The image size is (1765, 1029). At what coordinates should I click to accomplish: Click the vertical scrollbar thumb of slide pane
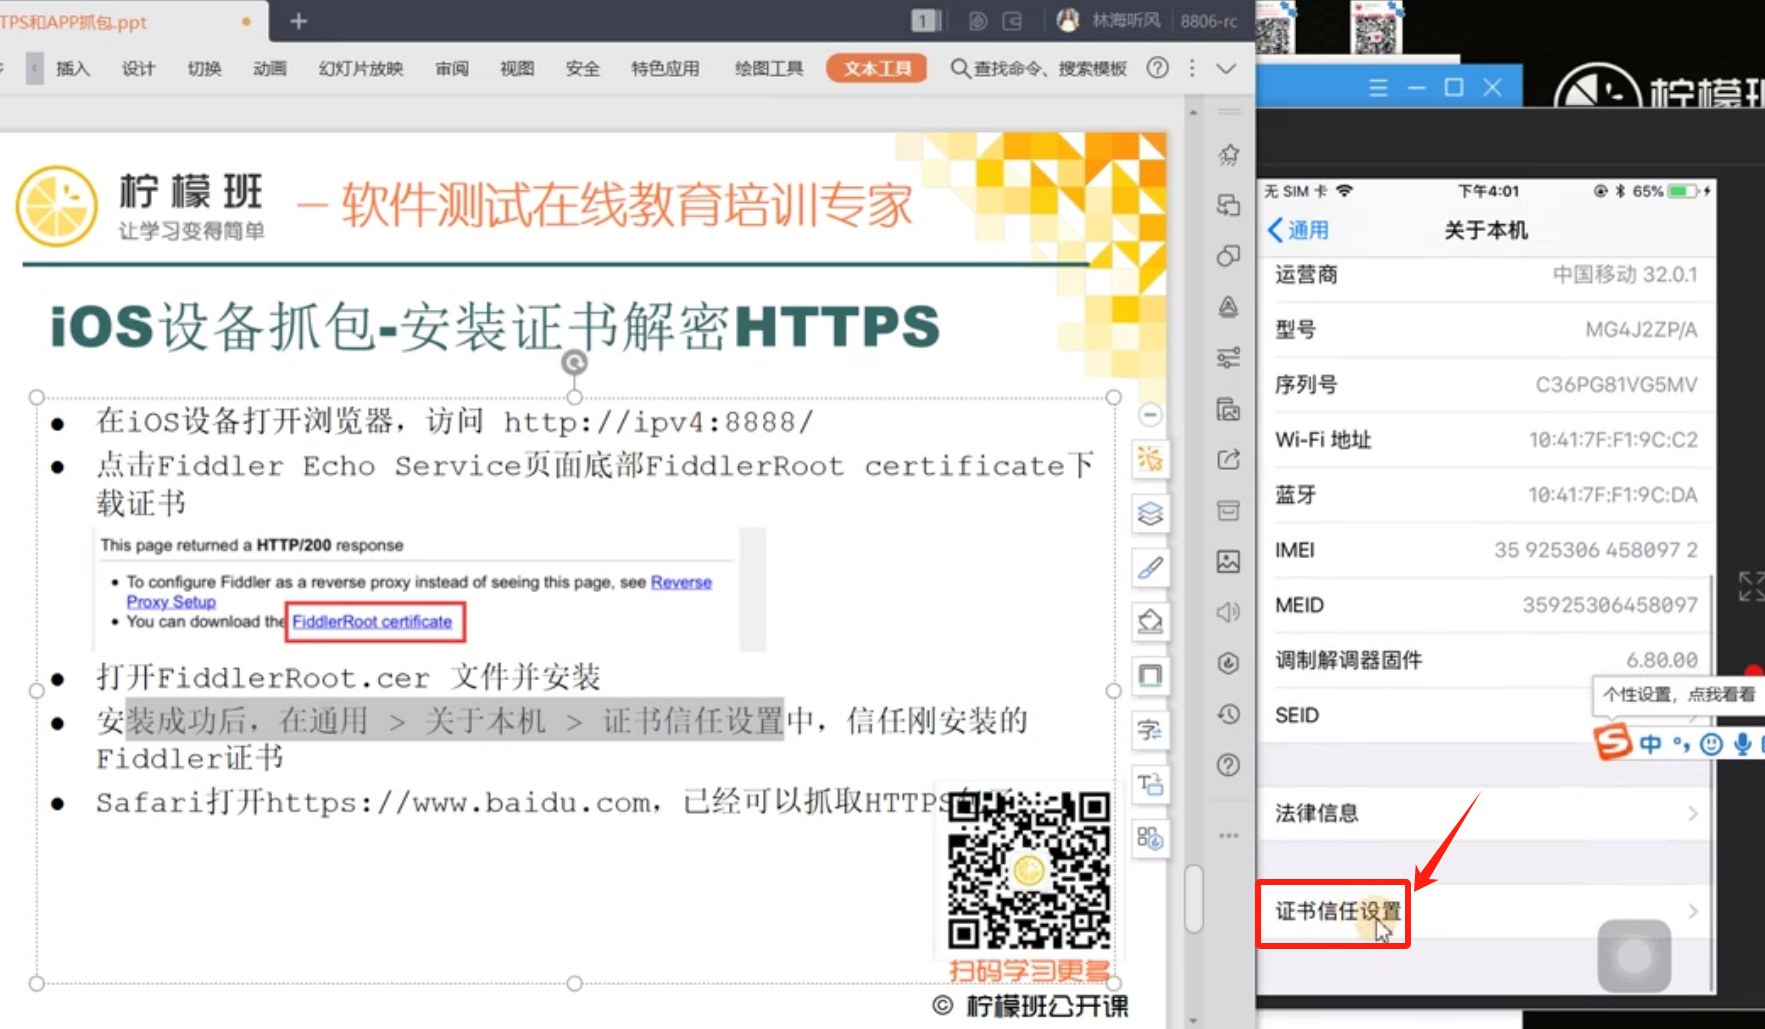pos(1193,897)
